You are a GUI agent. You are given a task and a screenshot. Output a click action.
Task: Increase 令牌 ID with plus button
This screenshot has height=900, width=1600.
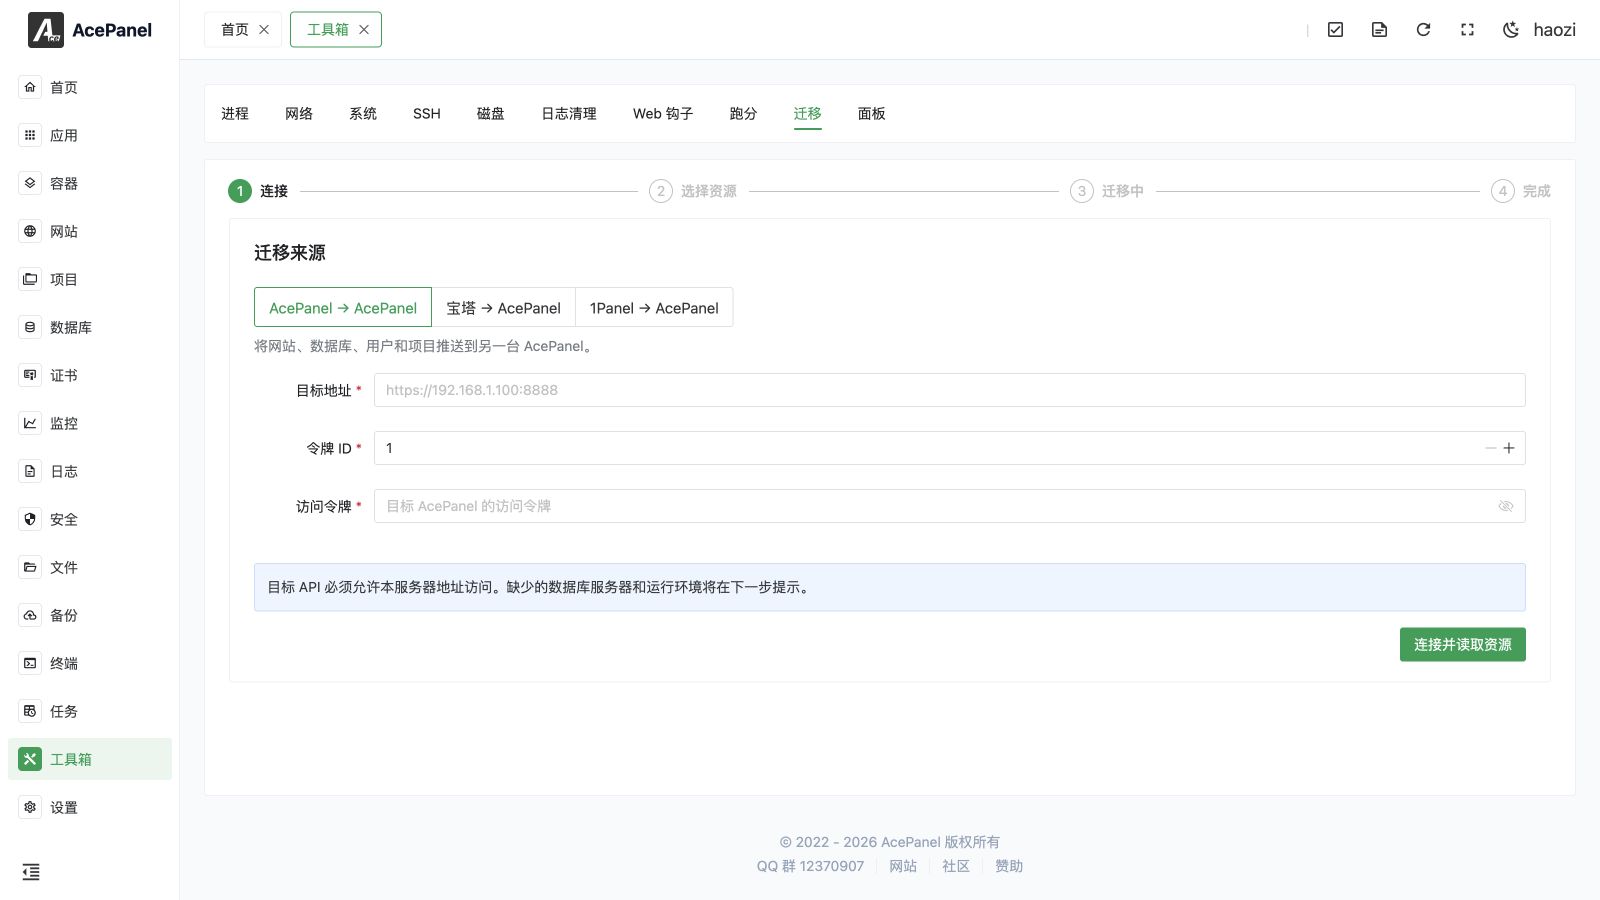[x=1509, y=448]
